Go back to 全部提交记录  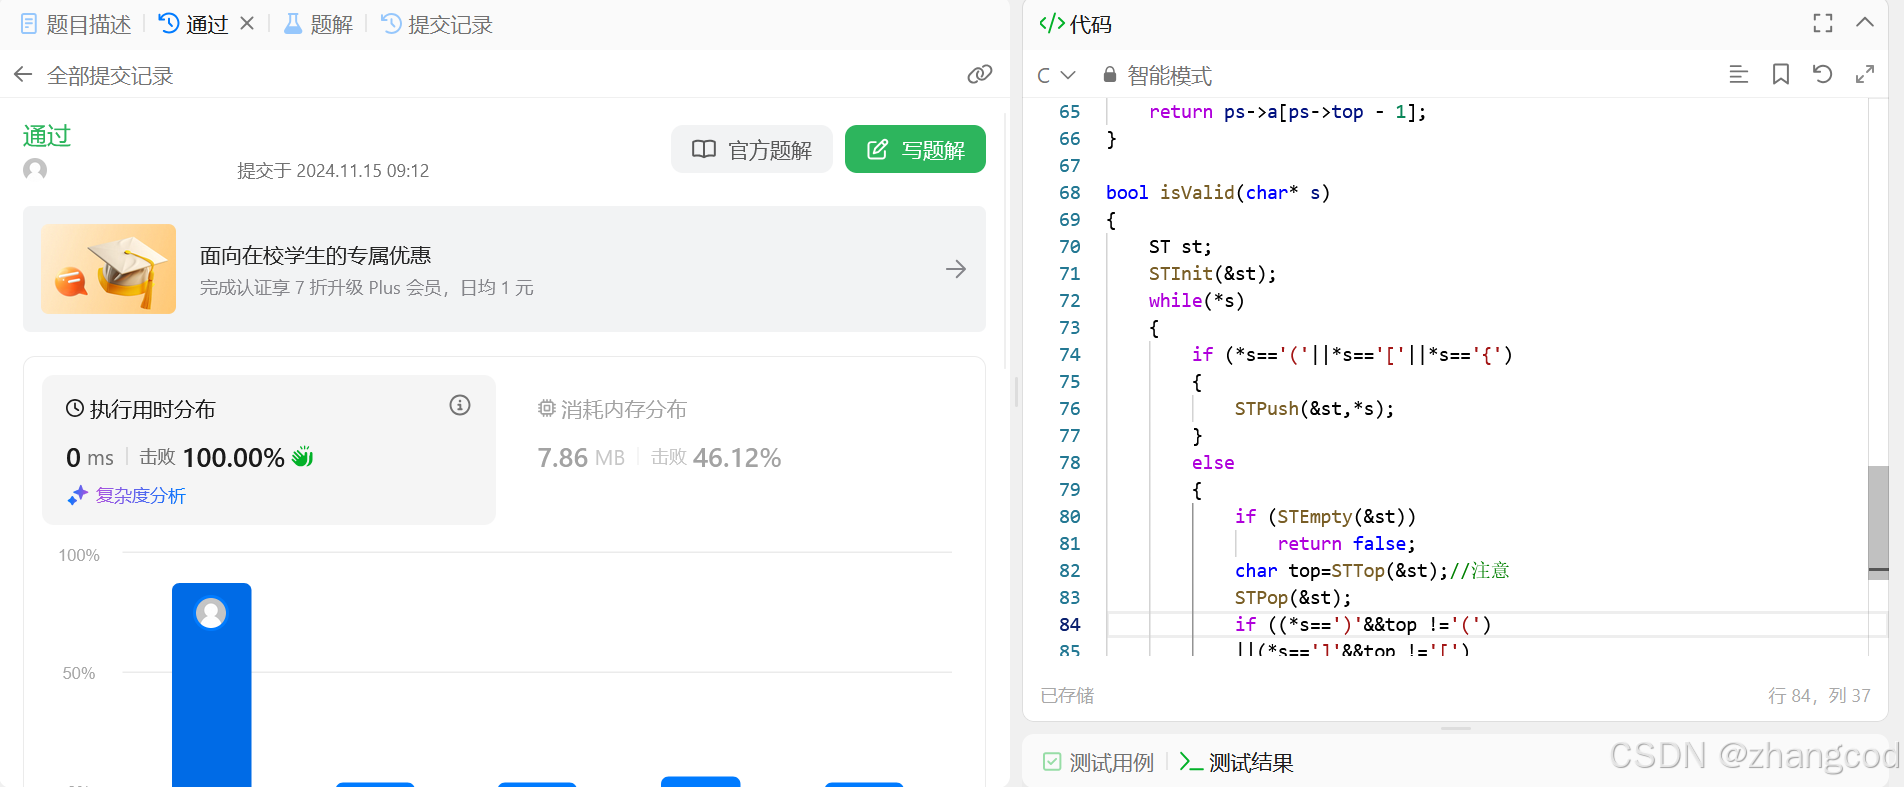click(x=110, y=76)
